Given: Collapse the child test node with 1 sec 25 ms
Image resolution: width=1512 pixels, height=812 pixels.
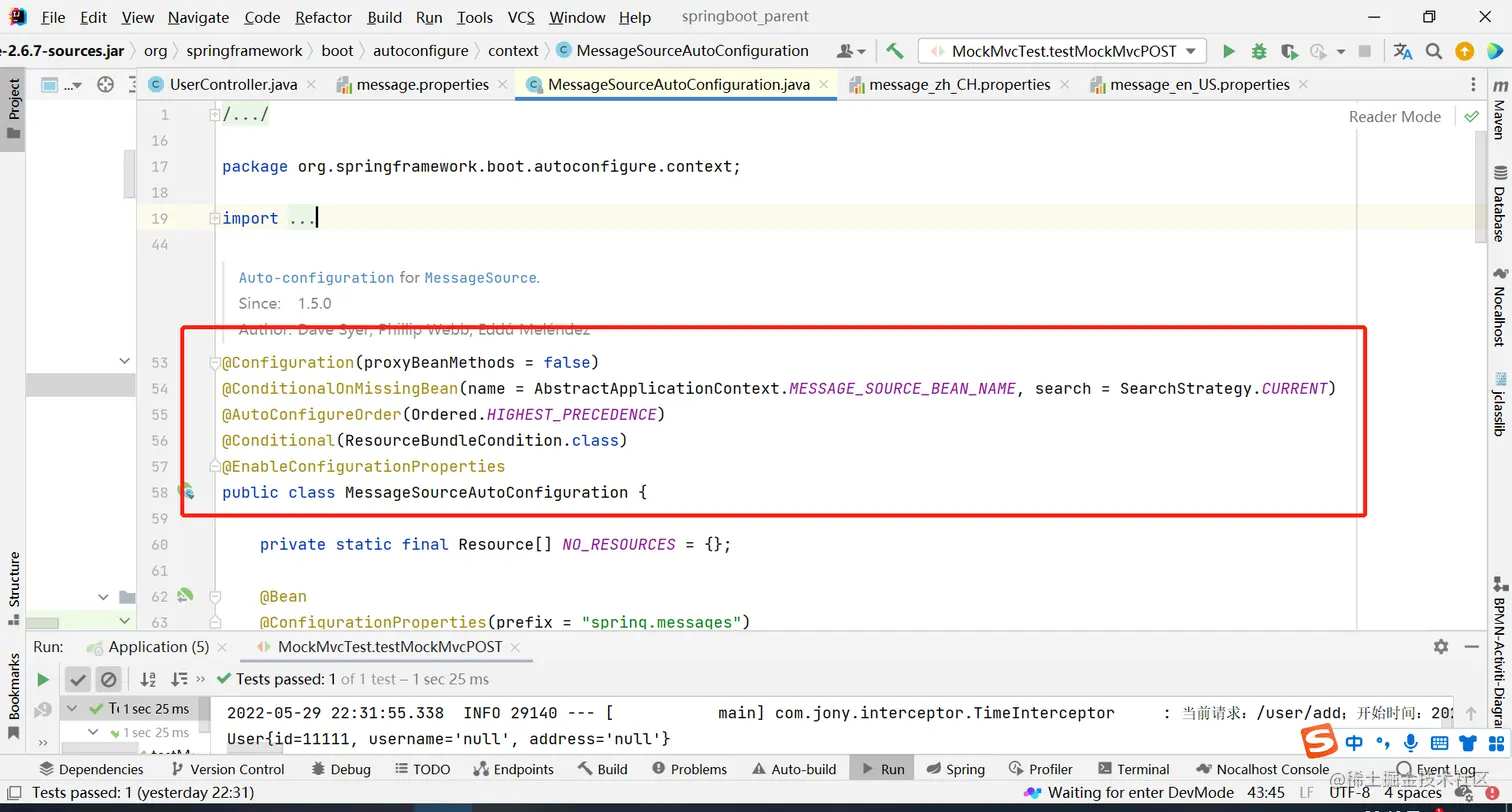Looking at the screenshot, I should click(x=93, y=732).
